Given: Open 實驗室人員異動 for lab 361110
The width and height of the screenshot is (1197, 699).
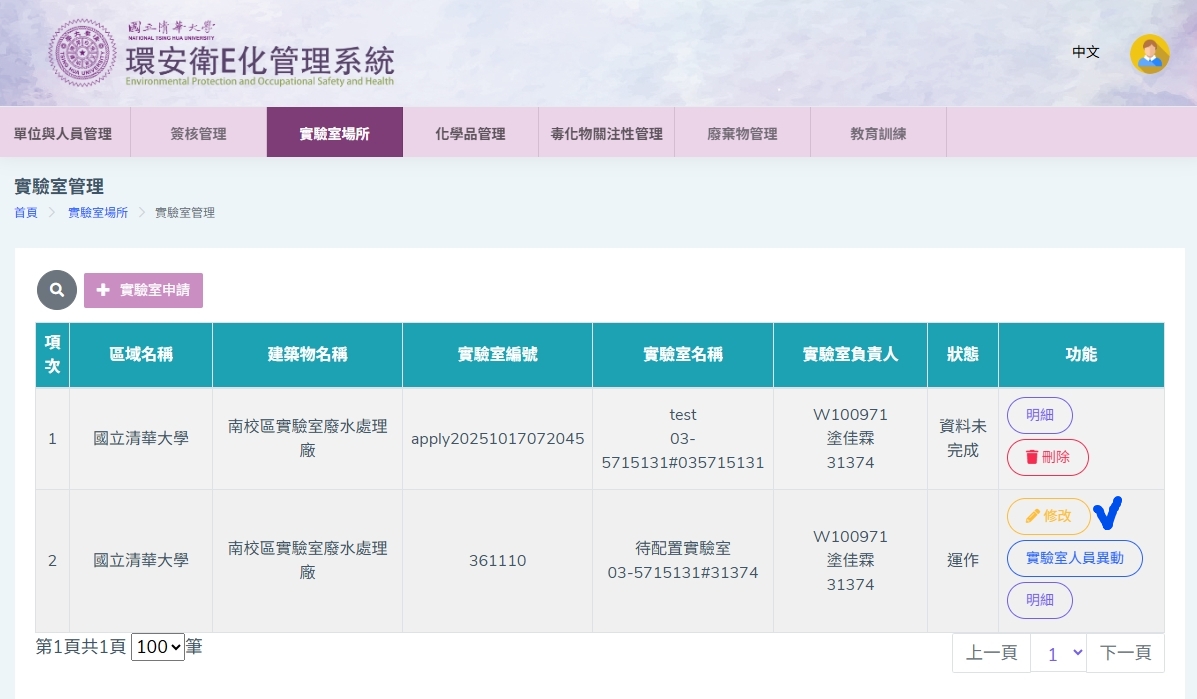Looking at the screenshot, I should [x=1074, y=558].
